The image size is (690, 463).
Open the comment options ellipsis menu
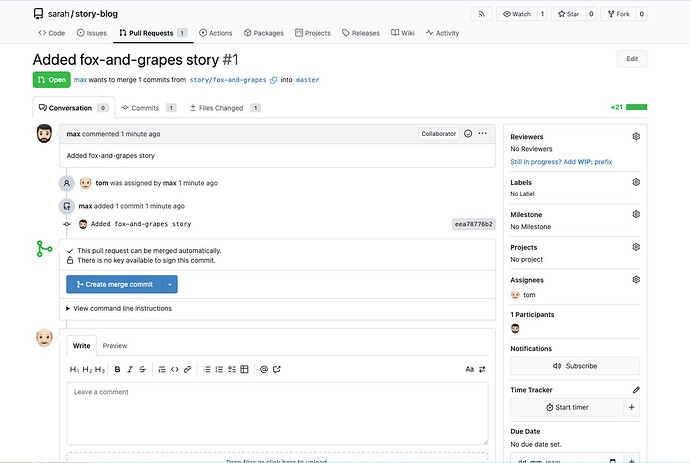coord(482,133)
